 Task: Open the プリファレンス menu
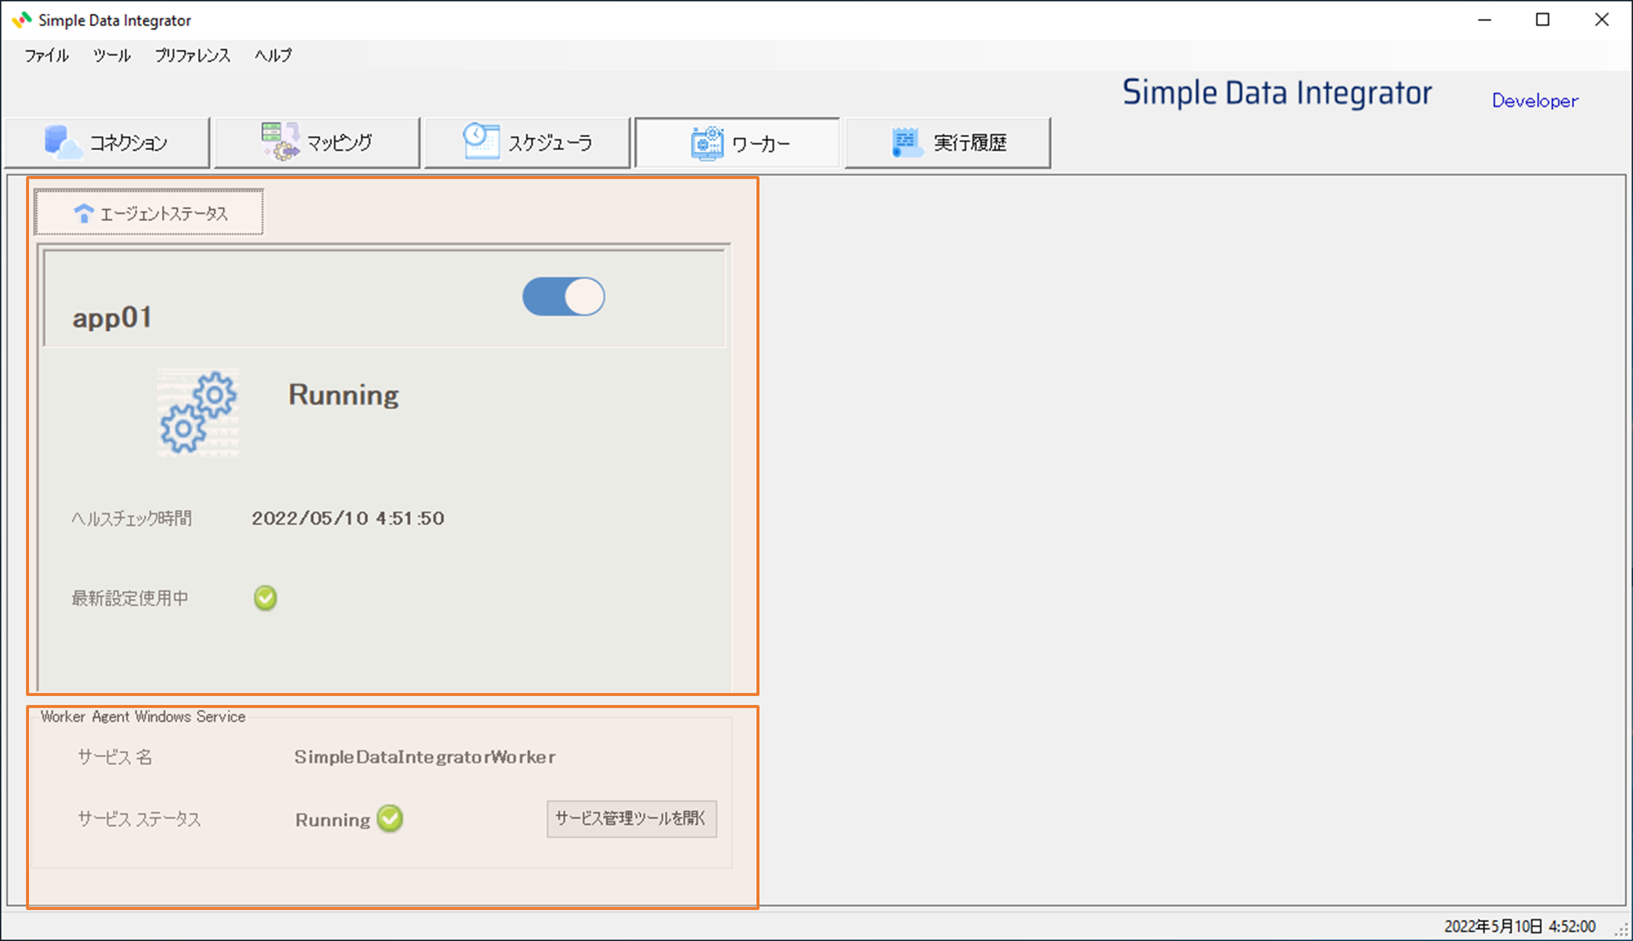(x=192, y=56)
